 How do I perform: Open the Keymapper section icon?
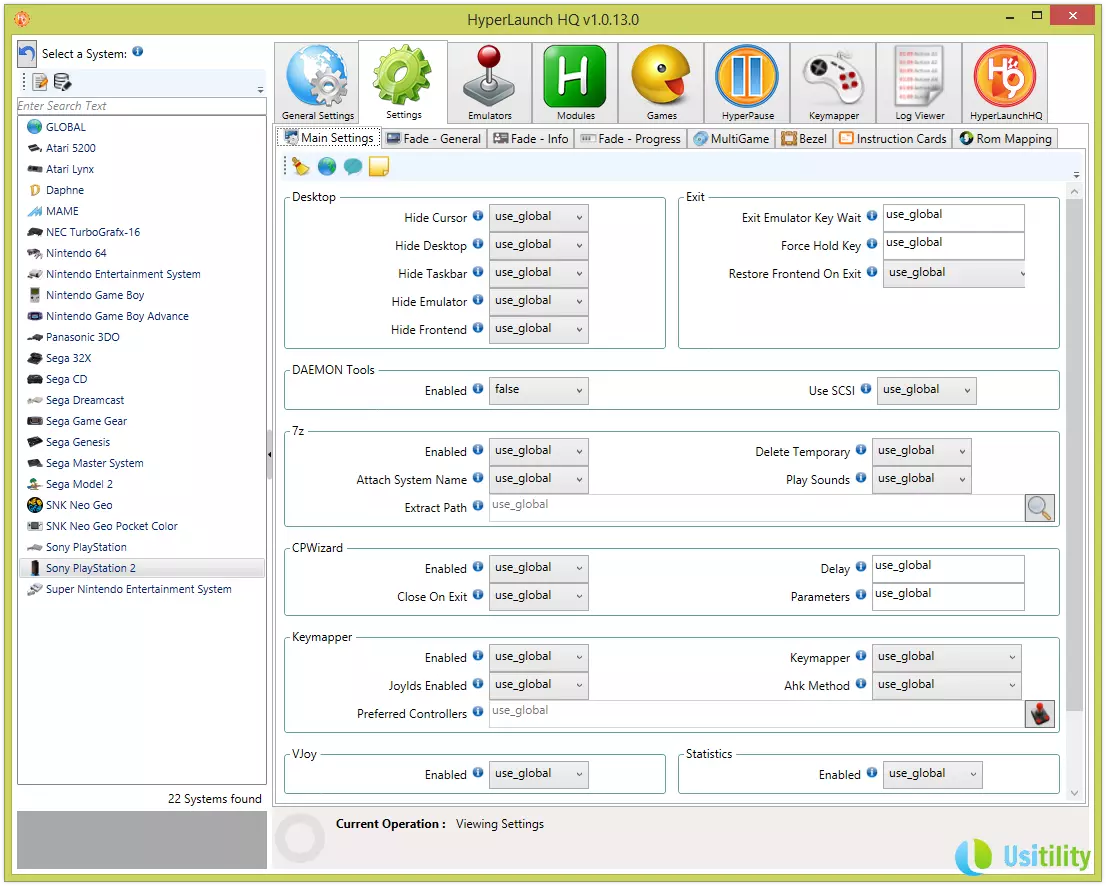pyautogui.click(x=833, y=83)
